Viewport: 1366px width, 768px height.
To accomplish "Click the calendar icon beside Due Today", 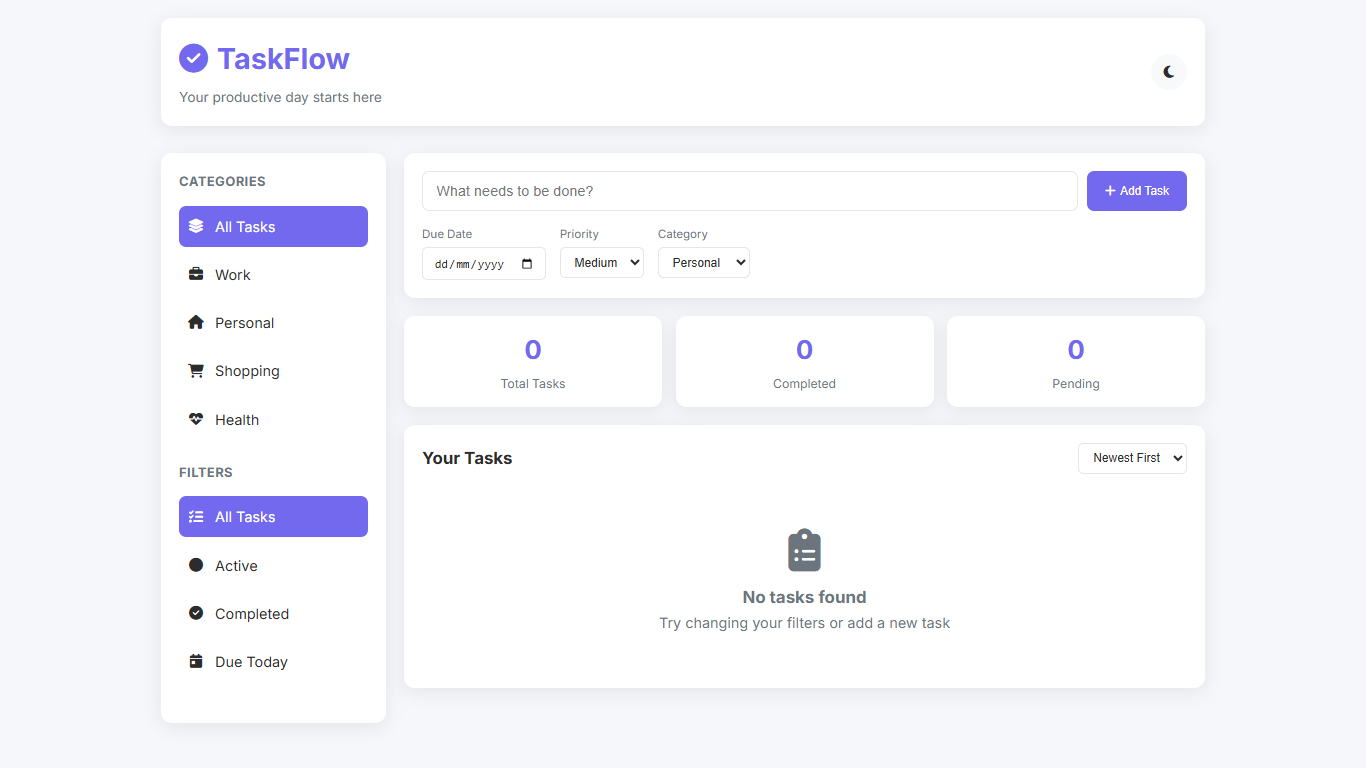I will [196, 661].
